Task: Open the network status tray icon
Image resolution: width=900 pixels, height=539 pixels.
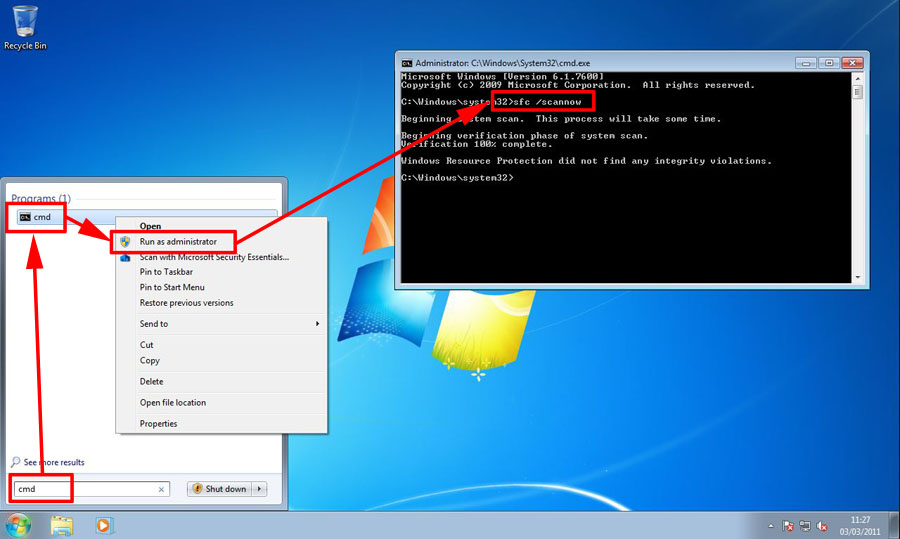Action: [x=805, y=526]
